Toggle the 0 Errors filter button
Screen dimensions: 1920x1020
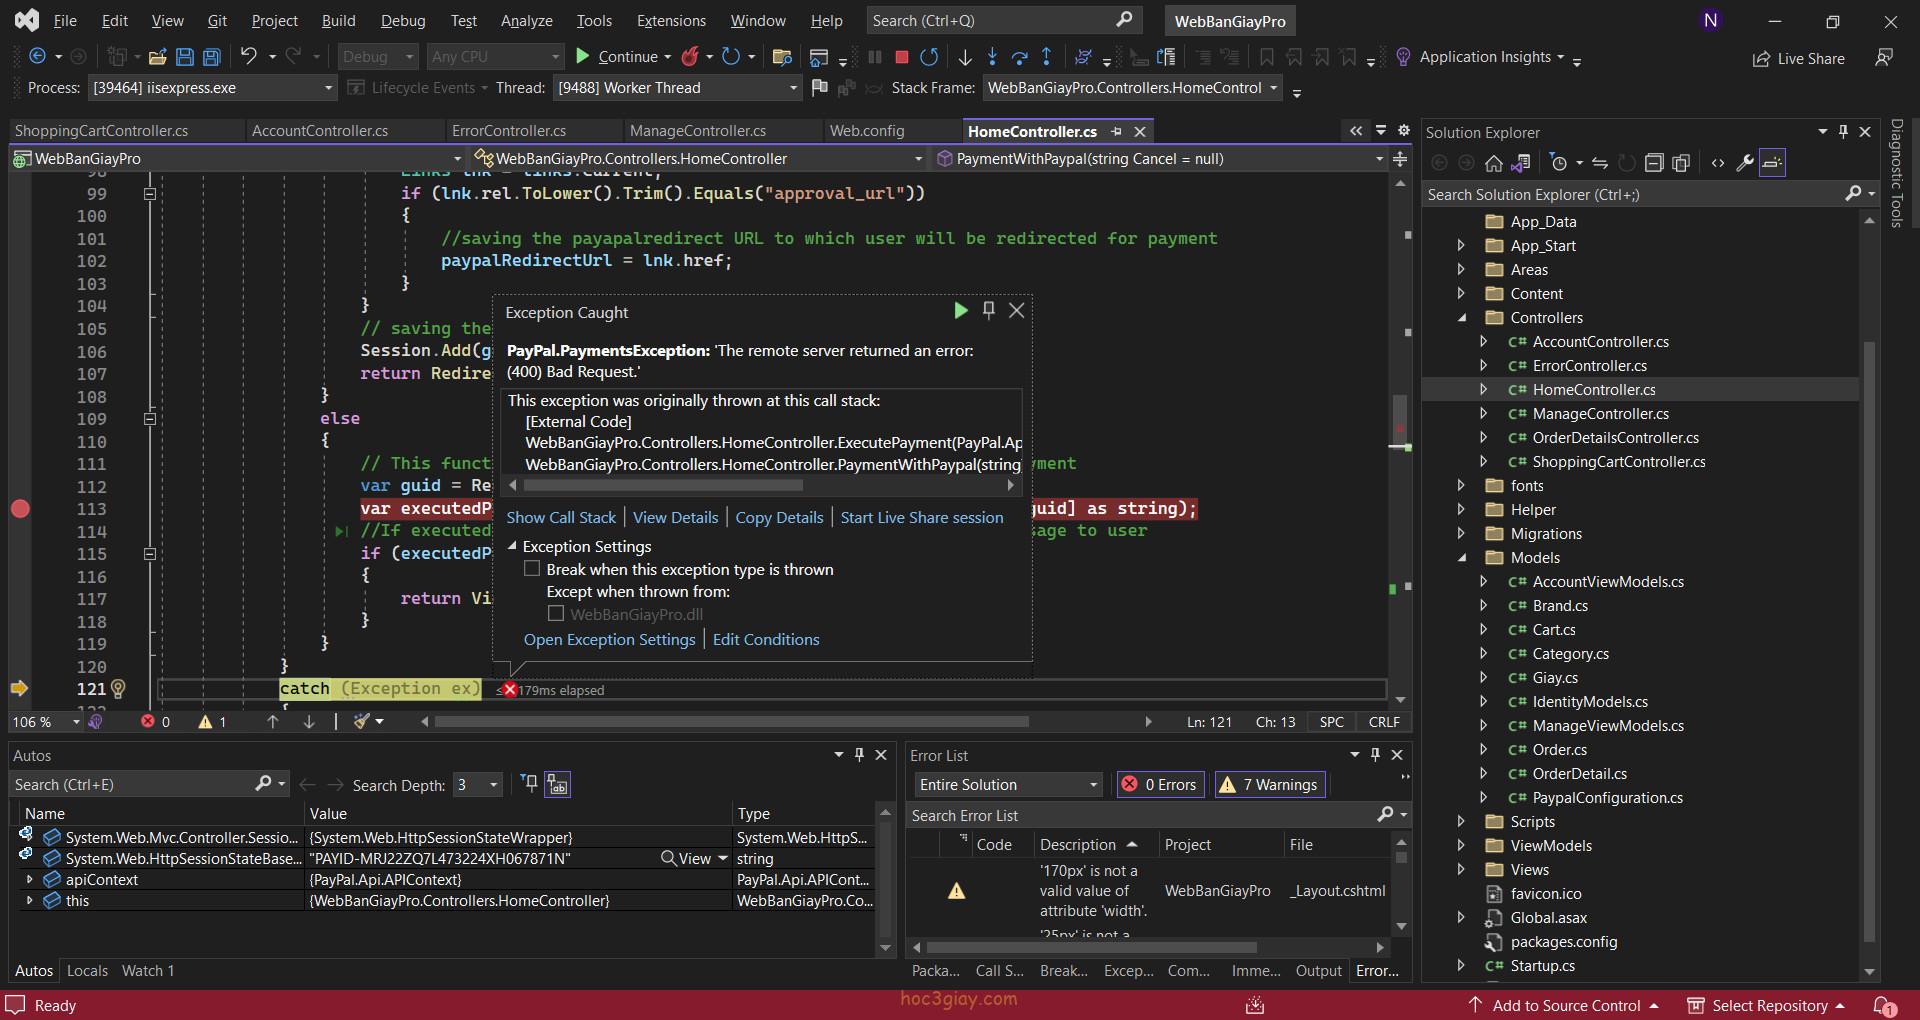tap(1160, 785)
